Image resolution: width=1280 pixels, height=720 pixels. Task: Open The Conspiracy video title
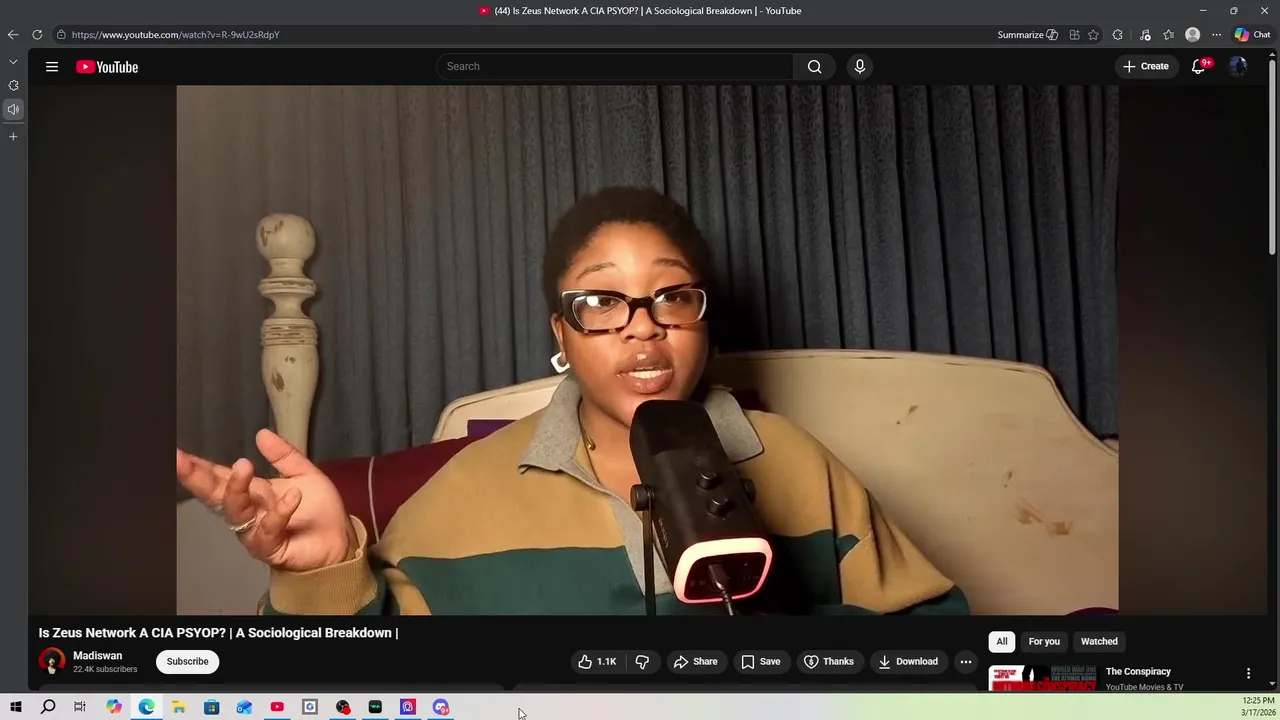pyautogui.click(x=1138, y=672)
